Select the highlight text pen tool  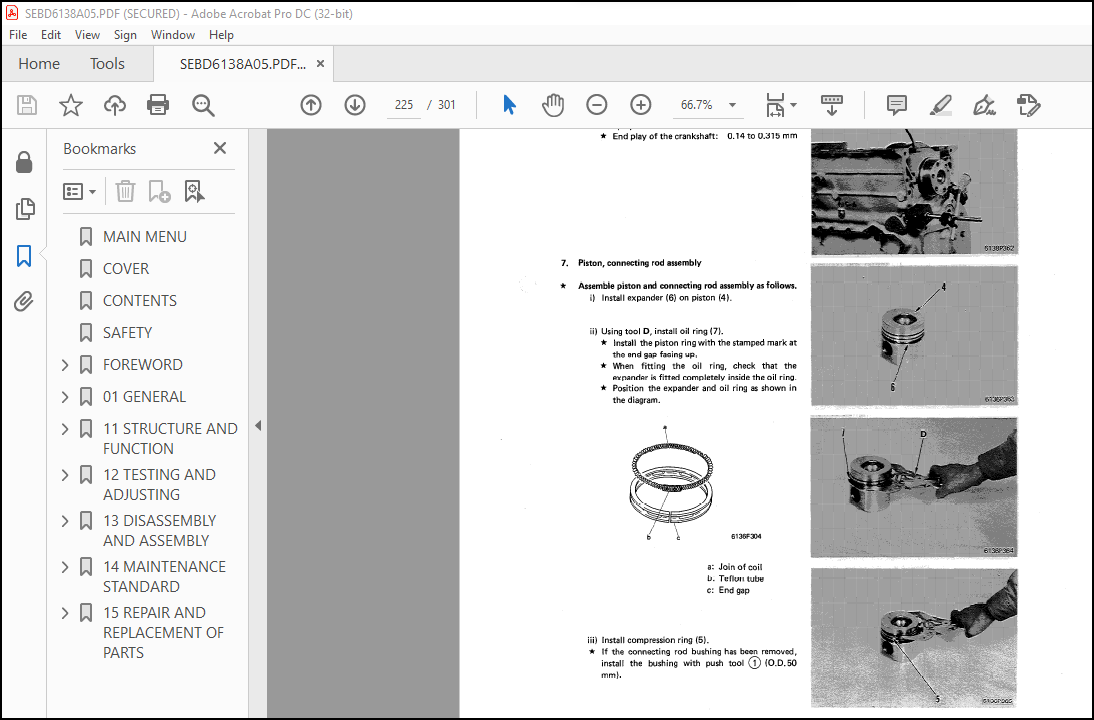coord(941,105)
